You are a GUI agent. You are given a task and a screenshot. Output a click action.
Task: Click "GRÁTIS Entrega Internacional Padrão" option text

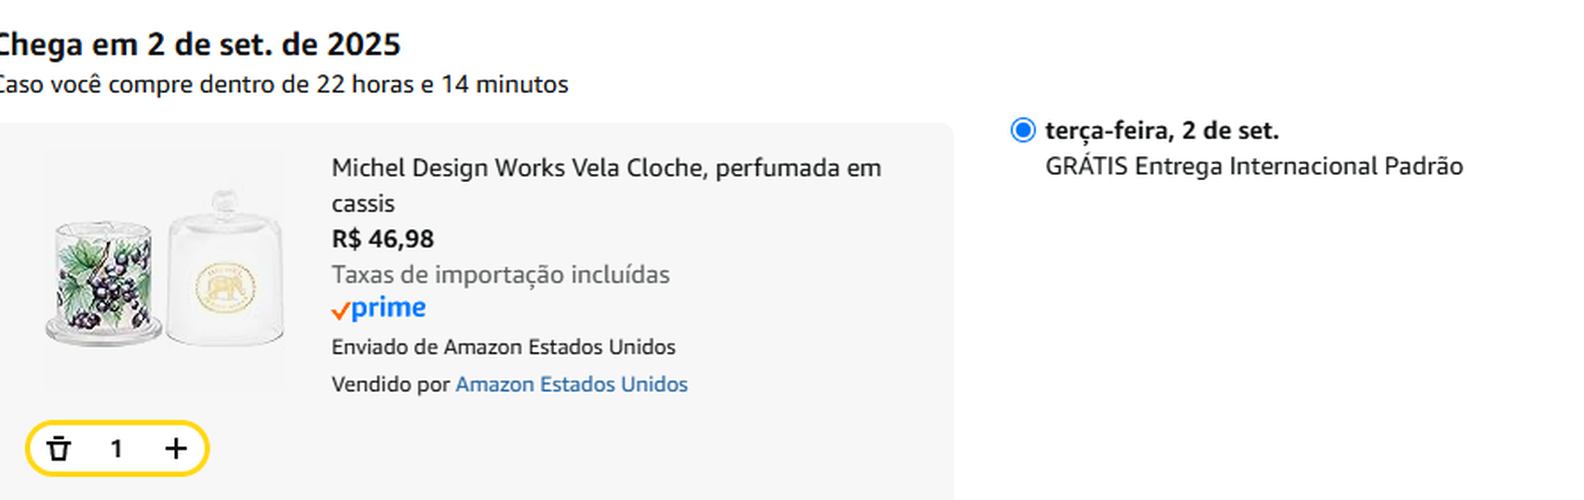1253,166
